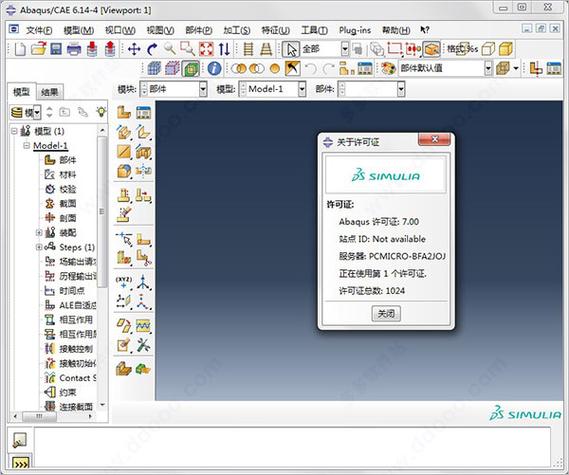This screenshot has height=475, width=569.
Task: Close license dialog with red X
Action: (434, 139)
